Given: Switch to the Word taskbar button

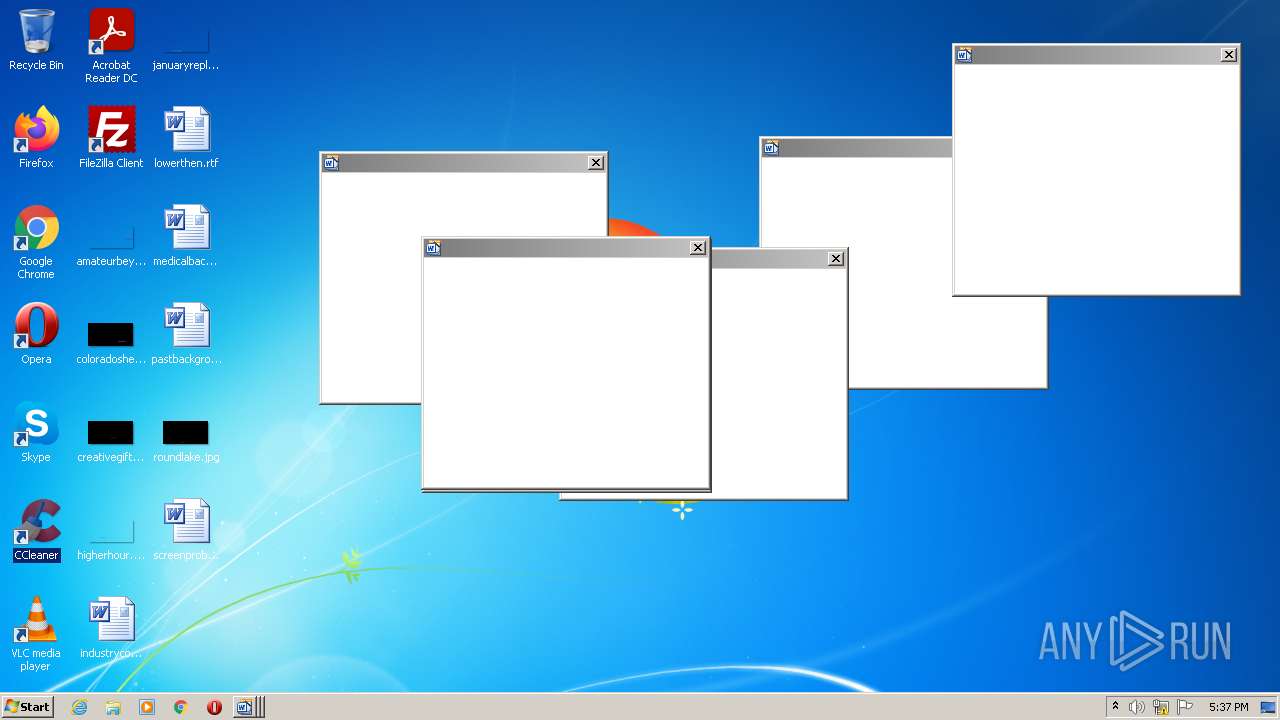Looking at the screenshot, I should tap(248, 707).
